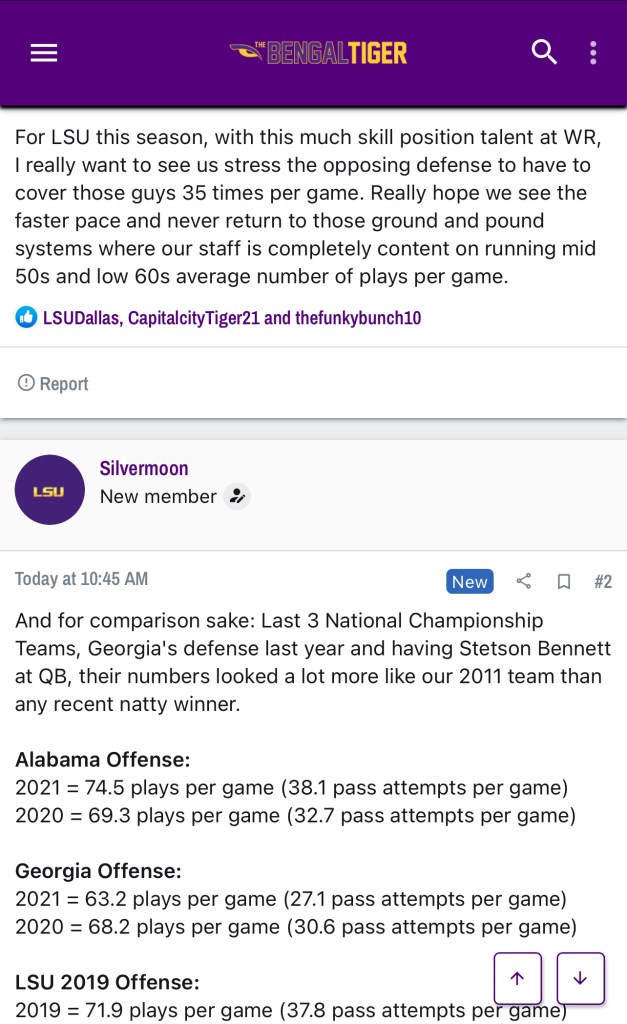The width and height of the screenshot is (627, 1024).
Task: Click the blue thumbs-up like icon
Action: click(x=26, y=318)
